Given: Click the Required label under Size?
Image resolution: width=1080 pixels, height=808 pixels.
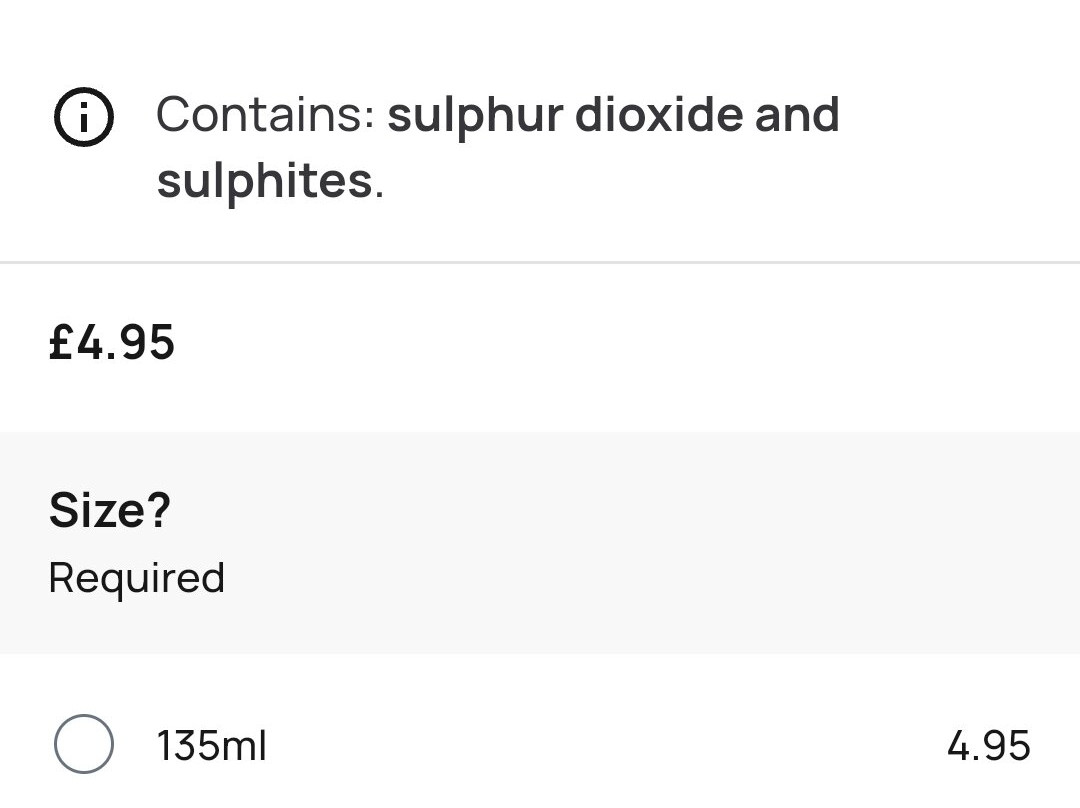Looking at the screenshot, I should 136,578.
